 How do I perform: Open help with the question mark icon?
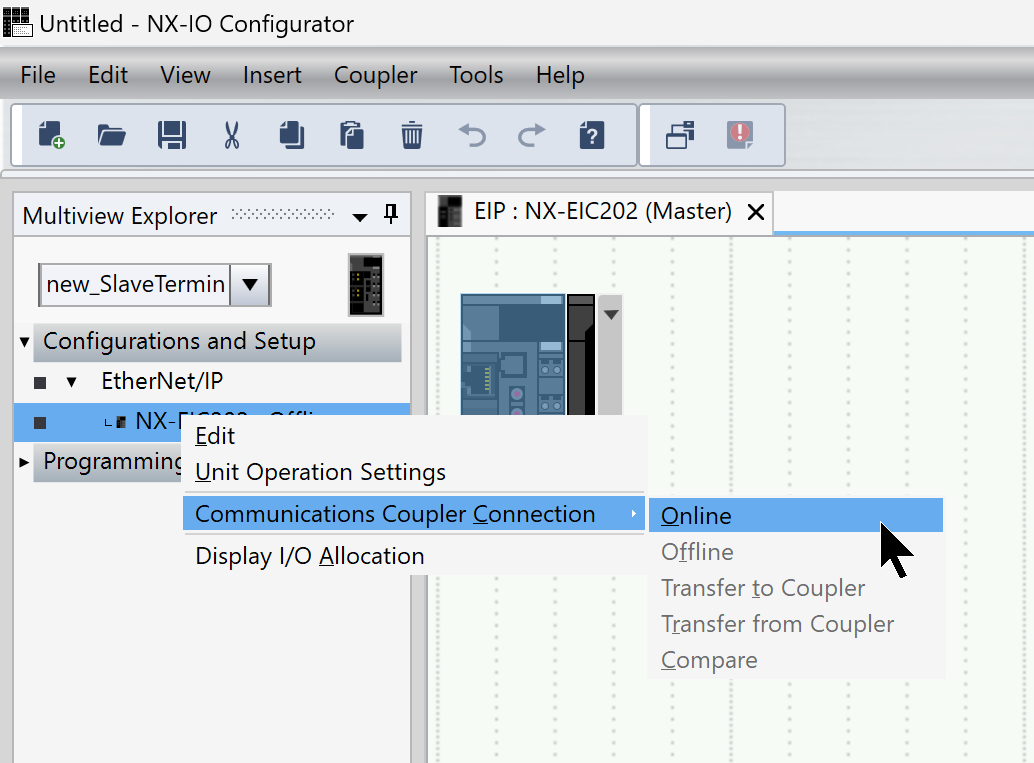tap(591, 135)
